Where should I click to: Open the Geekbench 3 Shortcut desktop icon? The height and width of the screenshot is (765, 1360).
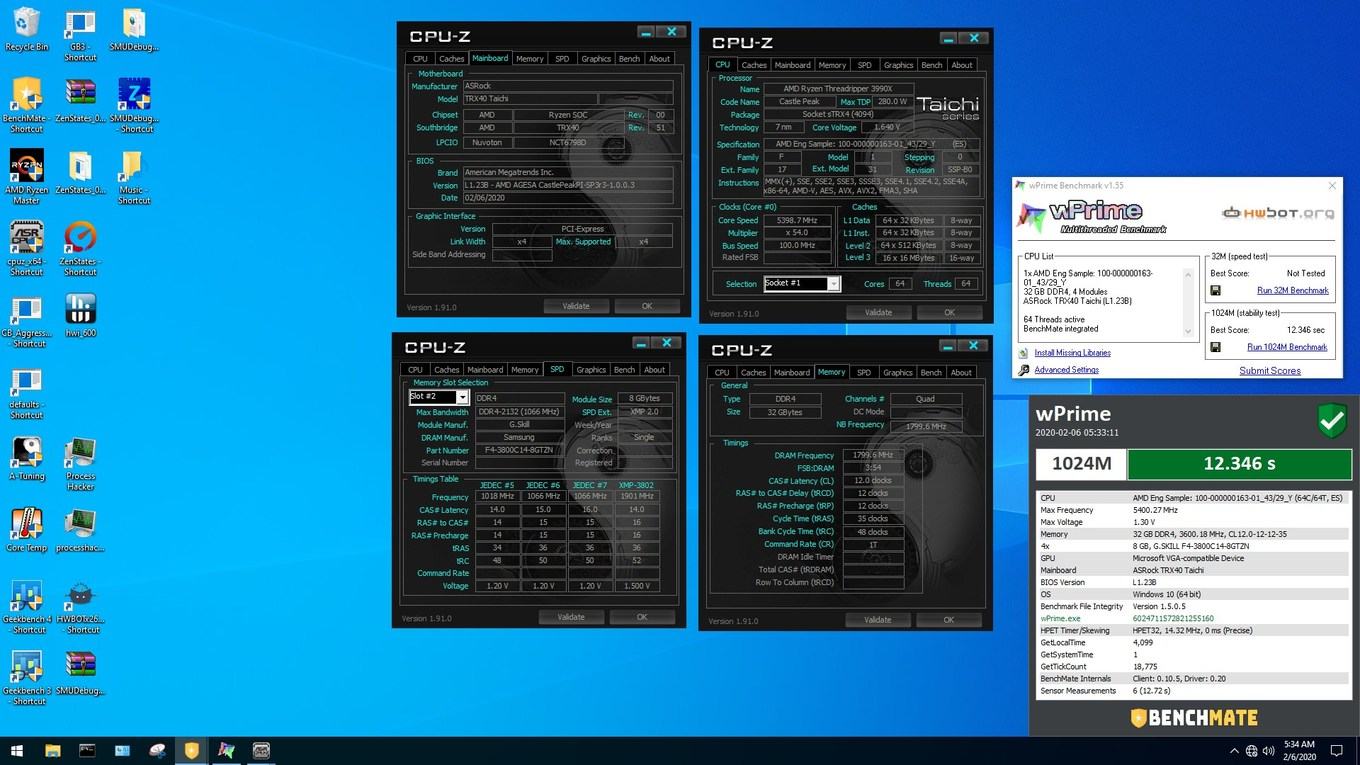(x=26, y=679)
